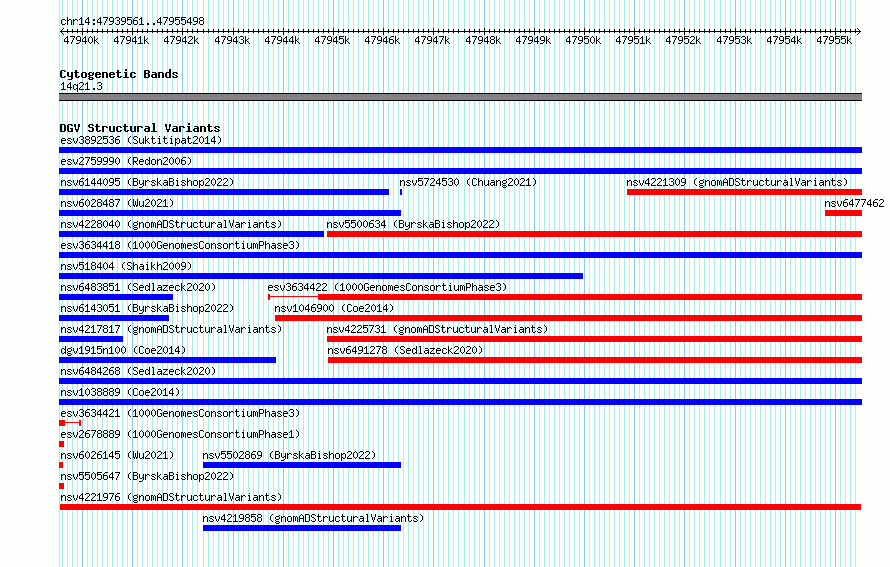Open the nsv6484268 (Sedlazeck2020) label
890x567 pixels.
coord(138,371)
